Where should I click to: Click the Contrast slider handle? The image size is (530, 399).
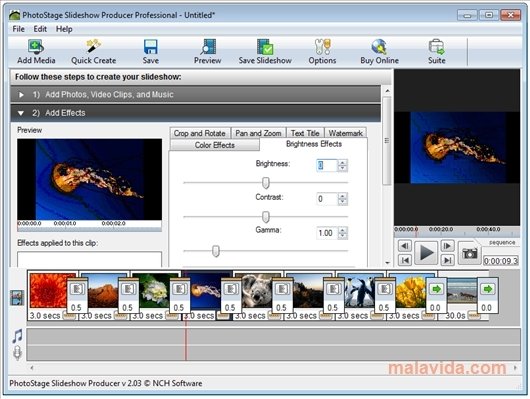click(266, 217)
